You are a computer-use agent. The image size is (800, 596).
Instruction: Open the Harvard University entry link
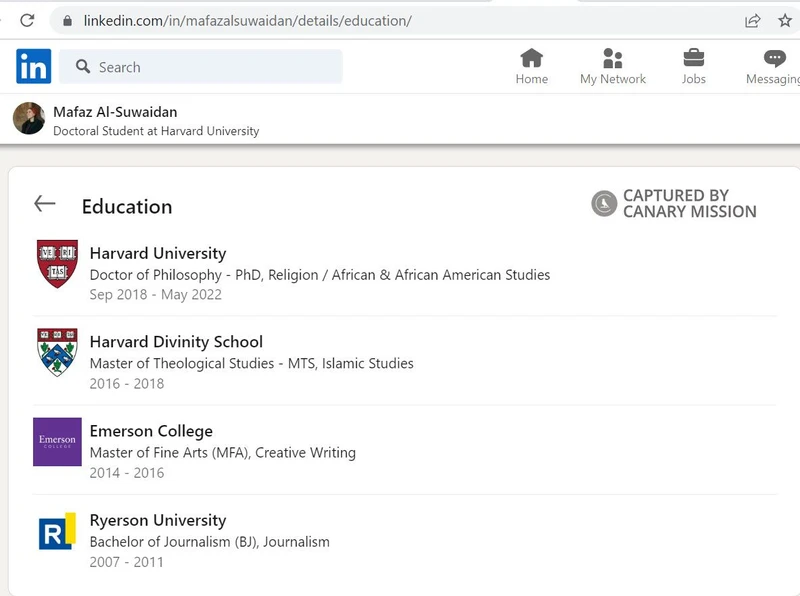click(x=158, y=253)
